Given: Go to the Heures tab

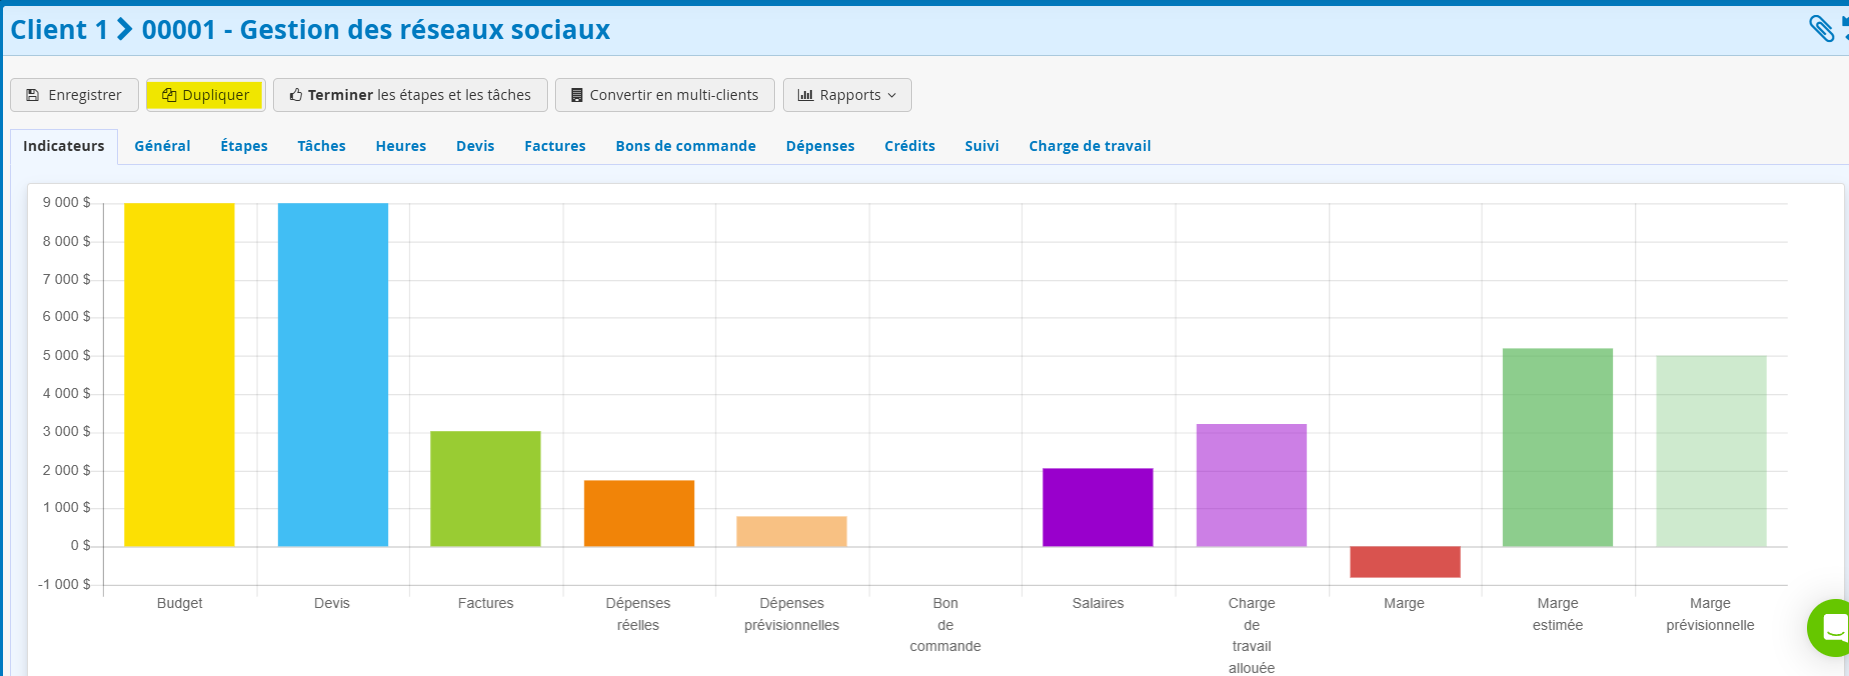Looking at the screenshot, I should point(400,146).
